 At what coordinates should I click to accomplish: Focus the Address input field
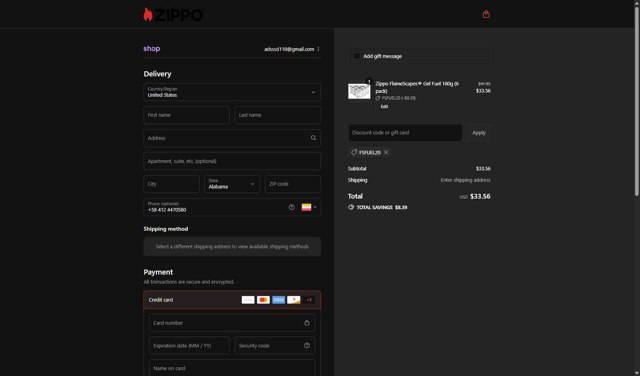(x=232, y=138)
